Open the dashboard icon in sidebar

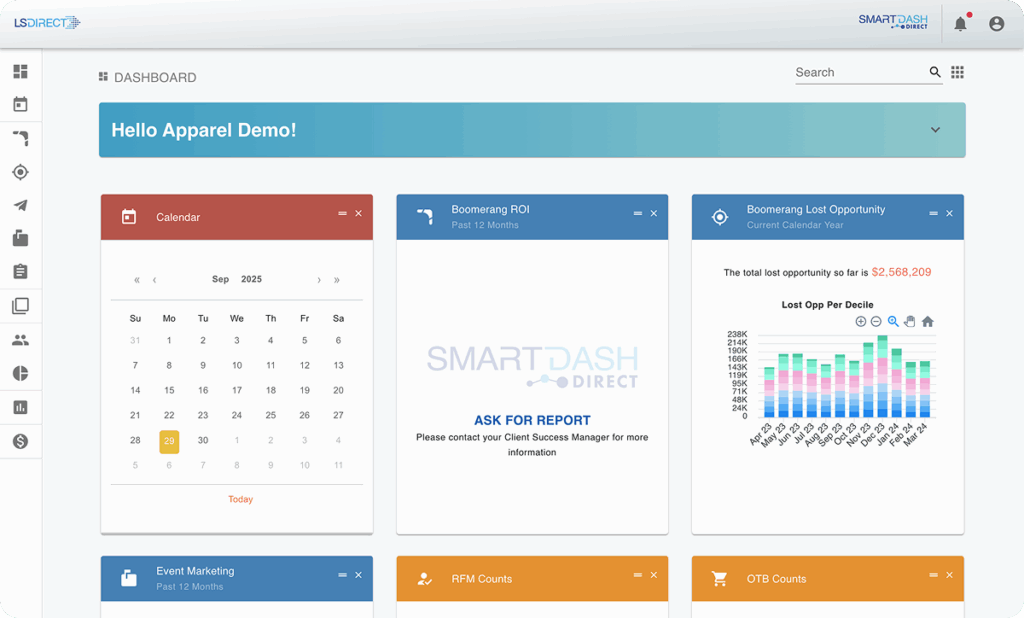coord(20,72)
